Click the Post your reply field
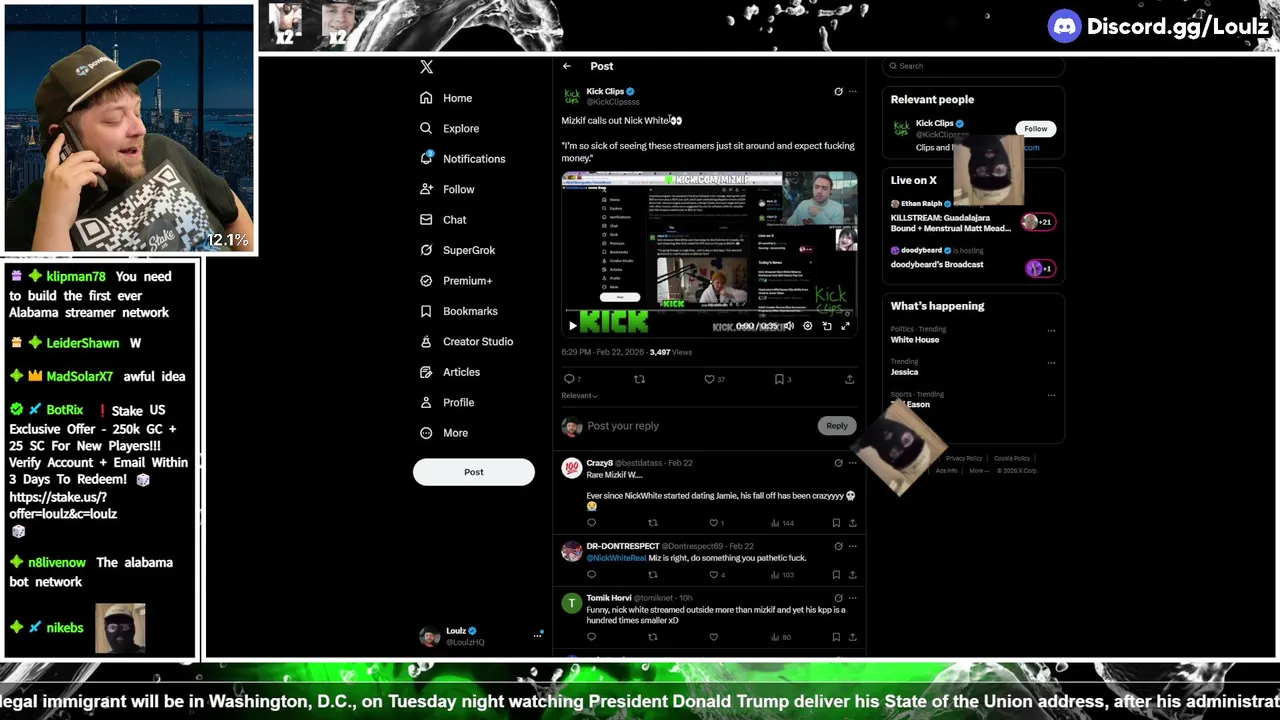Image resolution: width=1280 pixels, height=720 pixels. [x=700, y=426]
